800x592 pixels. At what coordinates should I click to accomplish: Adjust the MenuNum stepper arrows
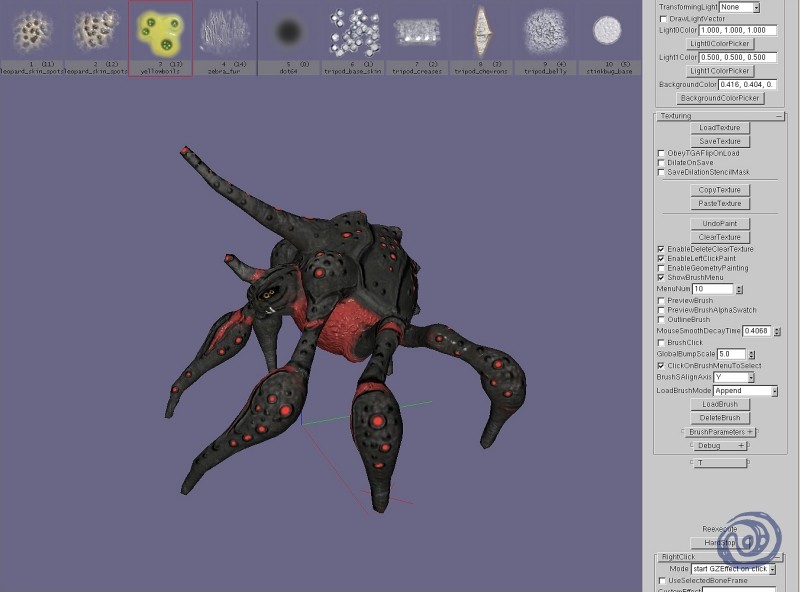[739, 289]
